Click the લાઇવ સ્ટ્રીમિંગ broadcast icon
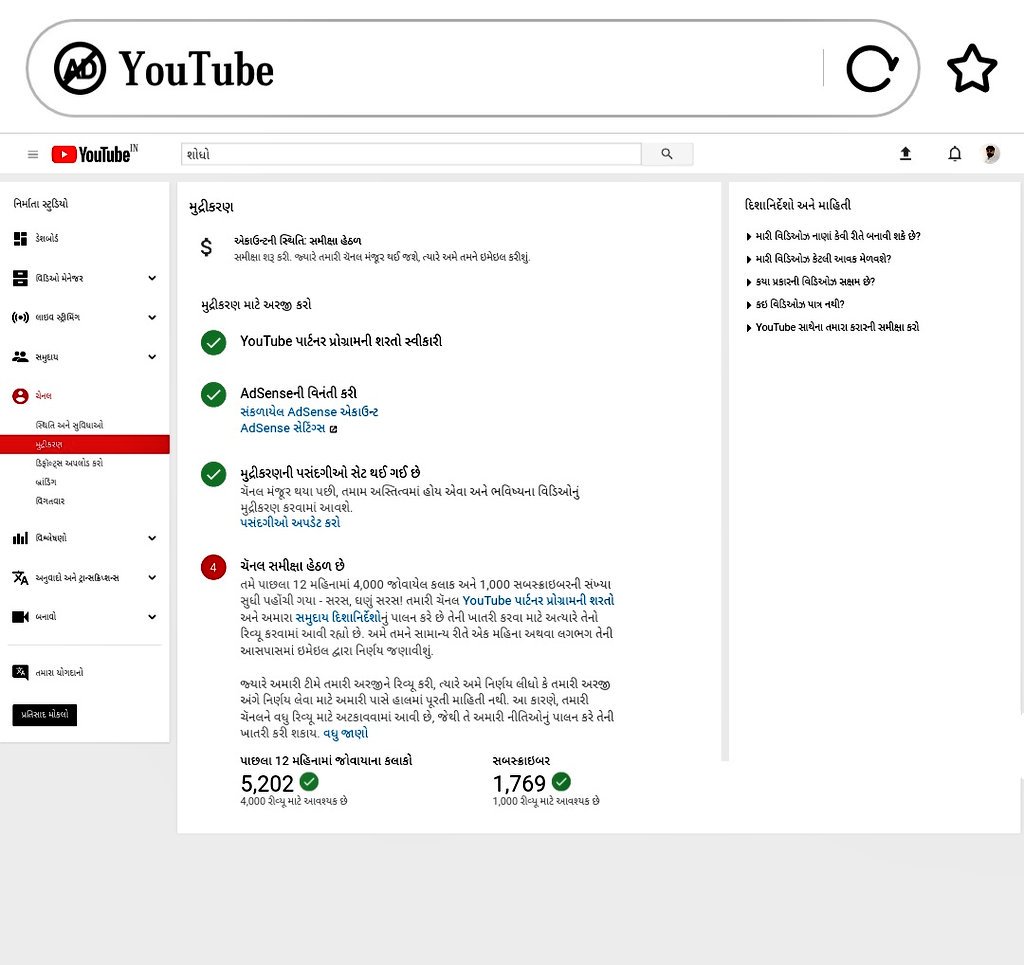Image resolution: width=1024 pixels, height=965 pixels. 20,317
